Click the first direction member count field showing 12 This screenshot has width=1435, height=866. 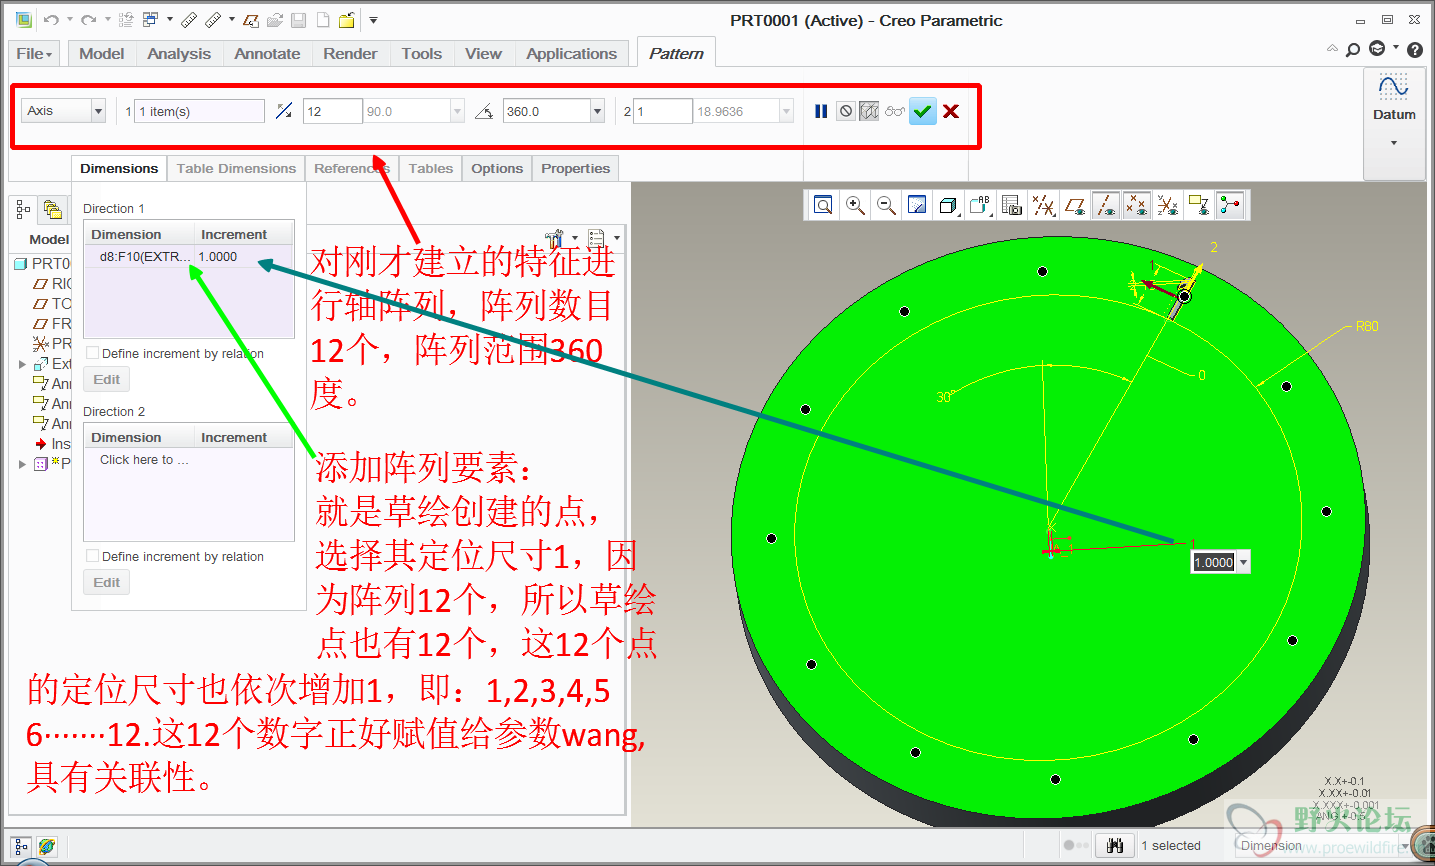coord(332,111)
